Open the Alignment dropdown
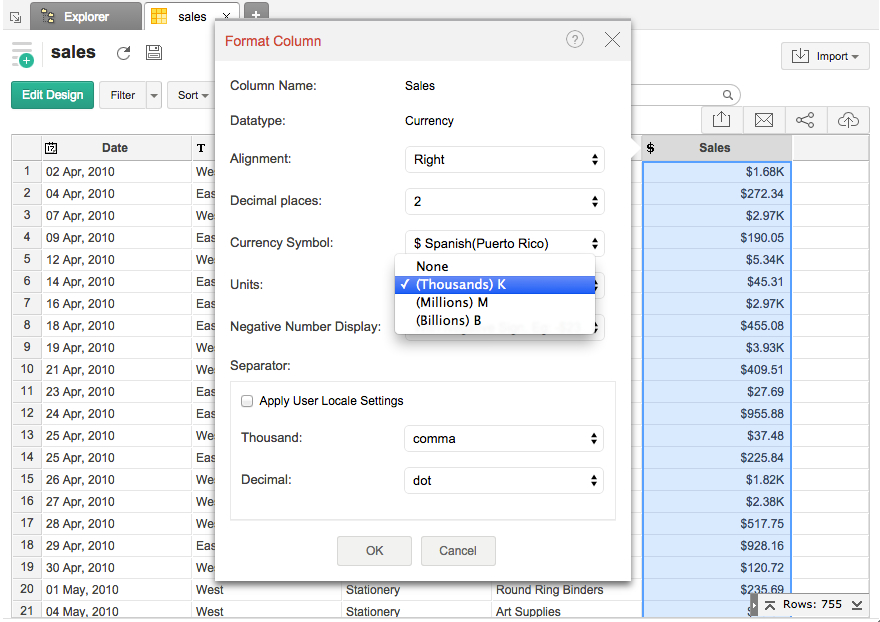The image size is (880, 622). (x=504, y=160)
